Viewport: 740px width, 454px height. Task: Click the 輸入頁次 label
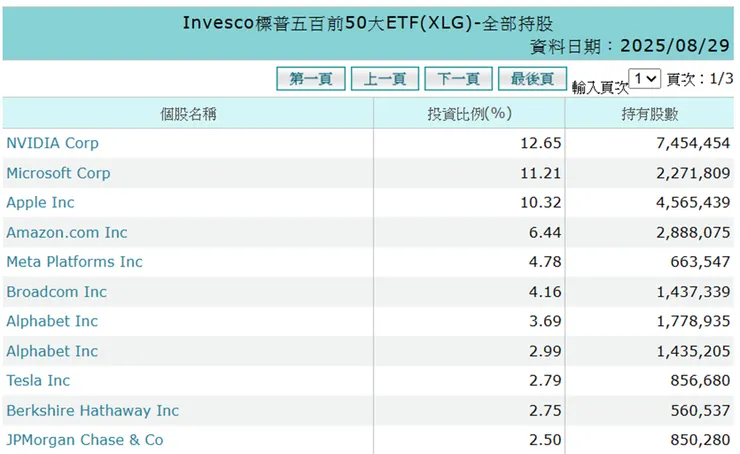click(x=600, y=87)
